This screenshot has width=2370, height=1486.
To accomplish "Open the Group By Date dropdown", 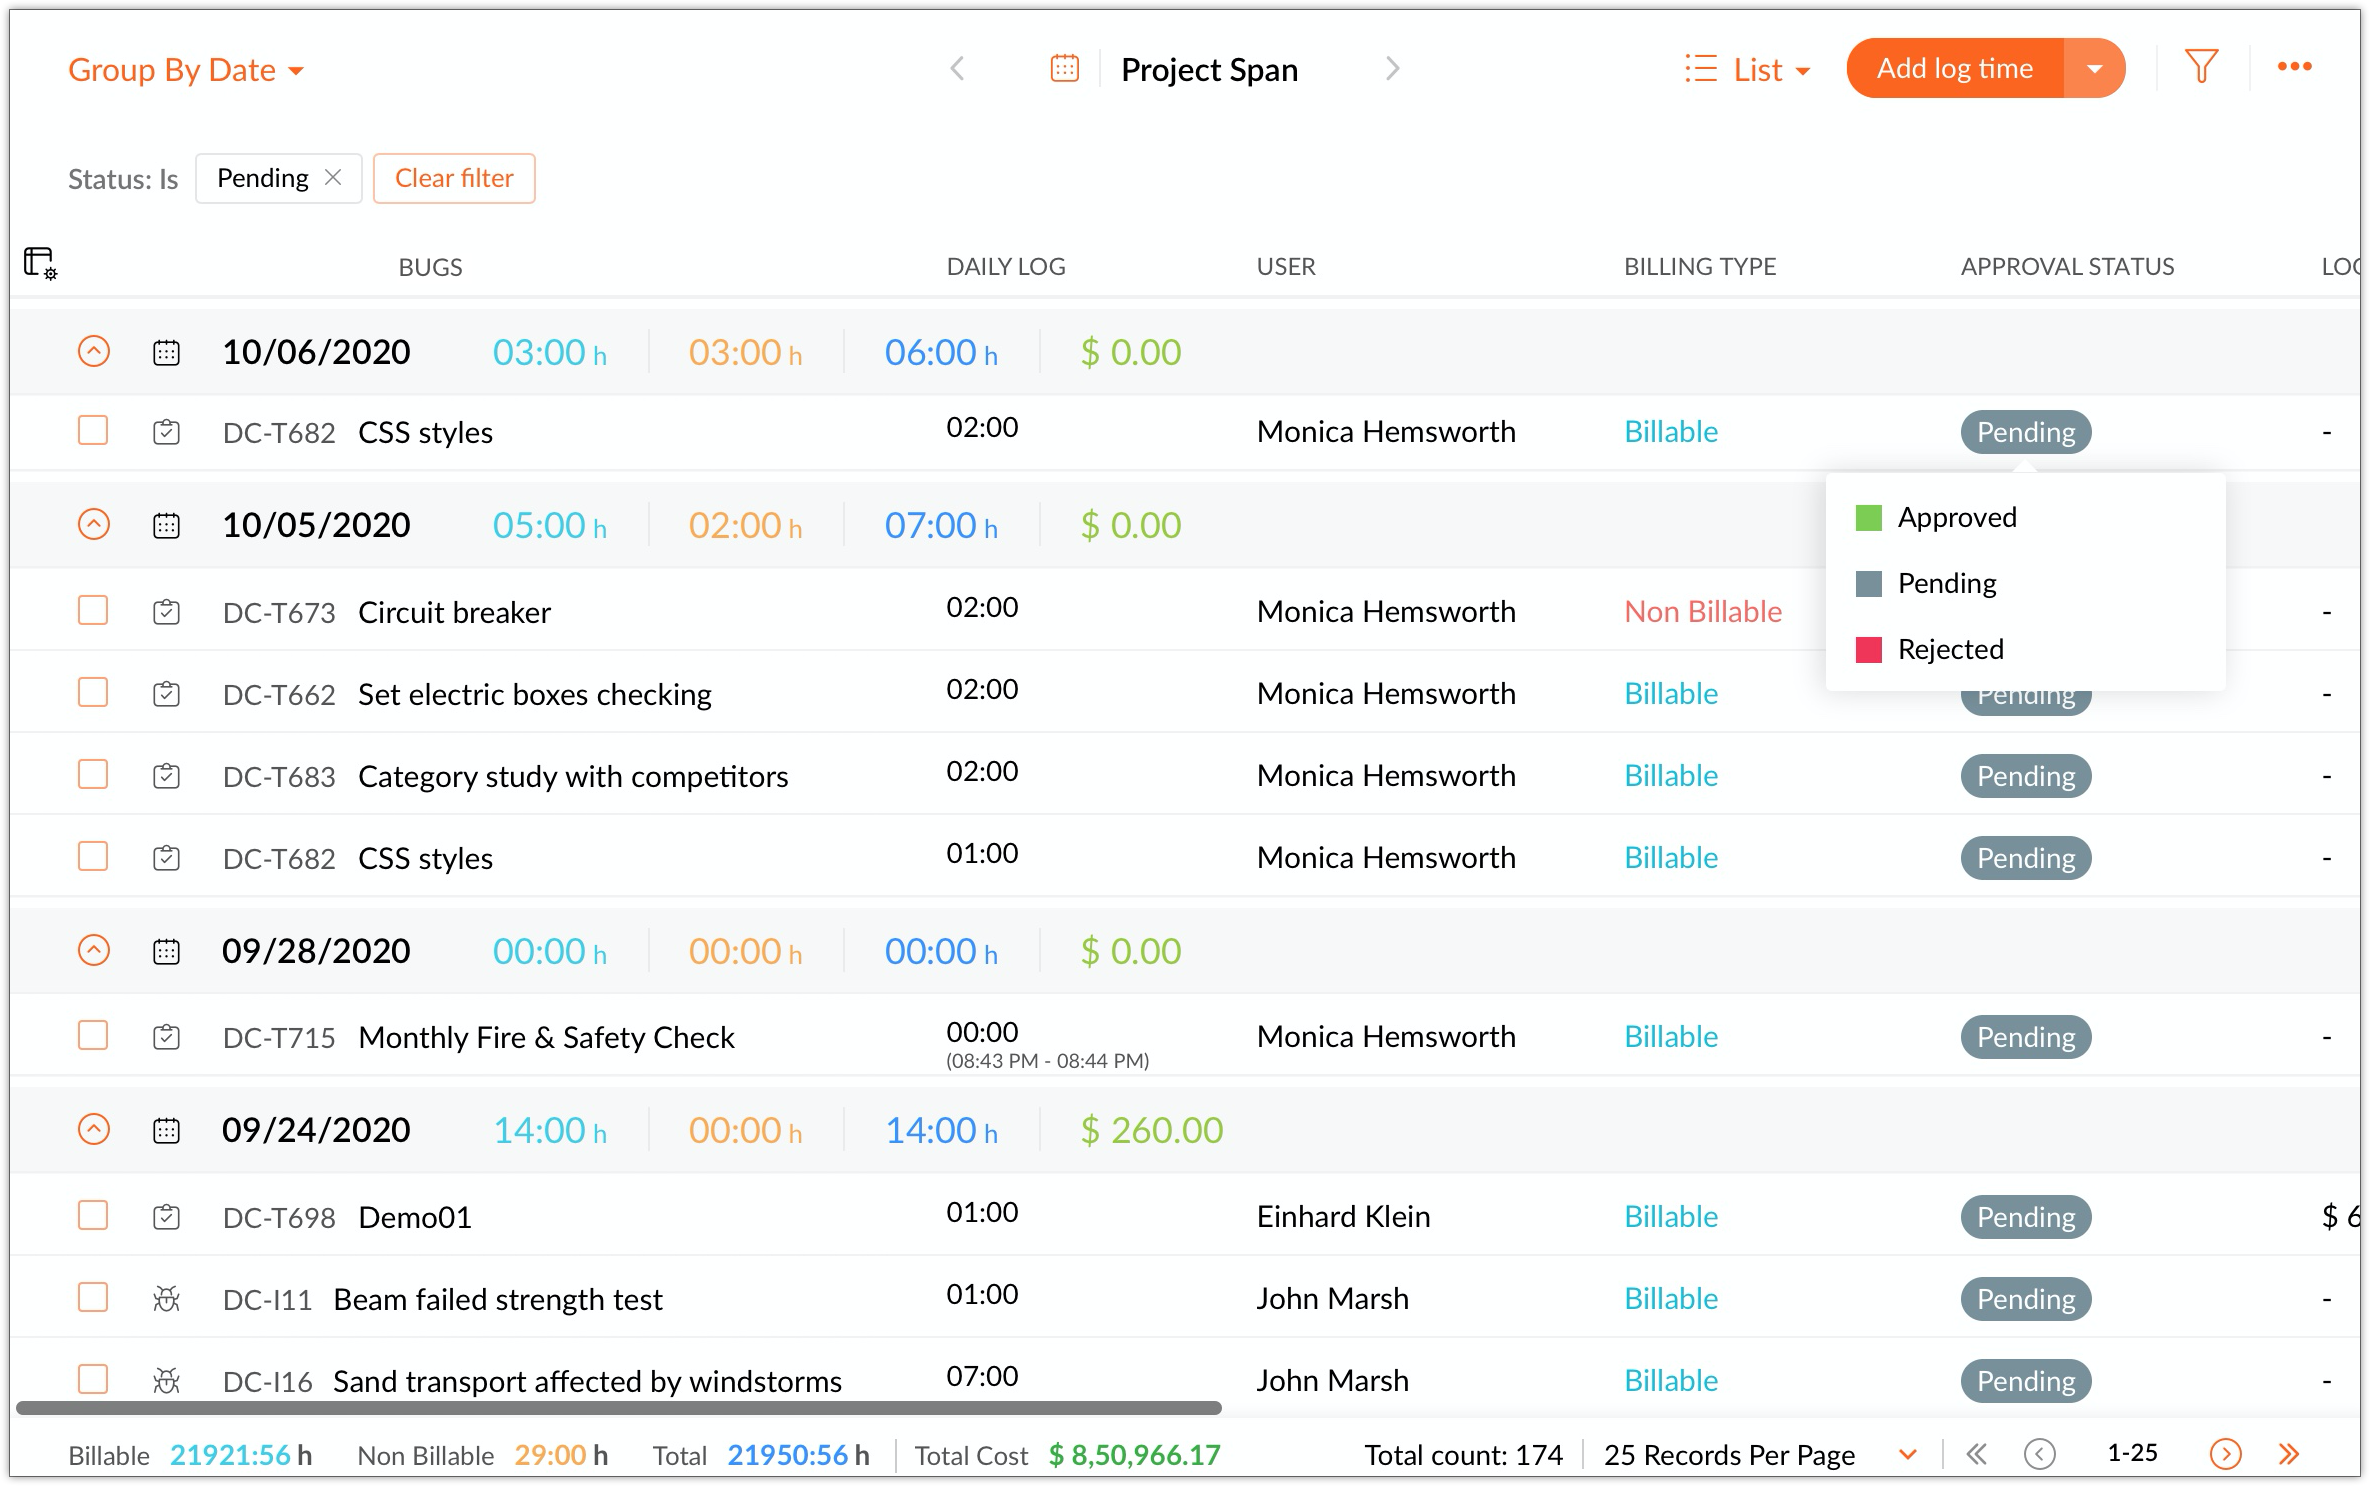I will pos(186,70).
